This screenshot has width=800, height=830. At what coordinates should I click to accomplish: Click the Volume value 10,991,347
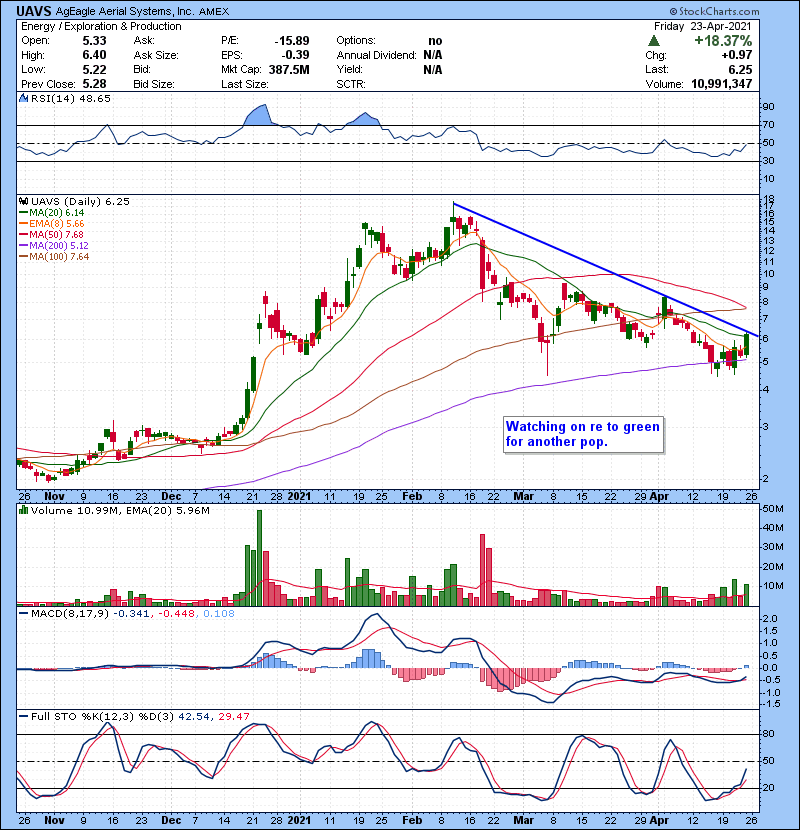point(722,84)
